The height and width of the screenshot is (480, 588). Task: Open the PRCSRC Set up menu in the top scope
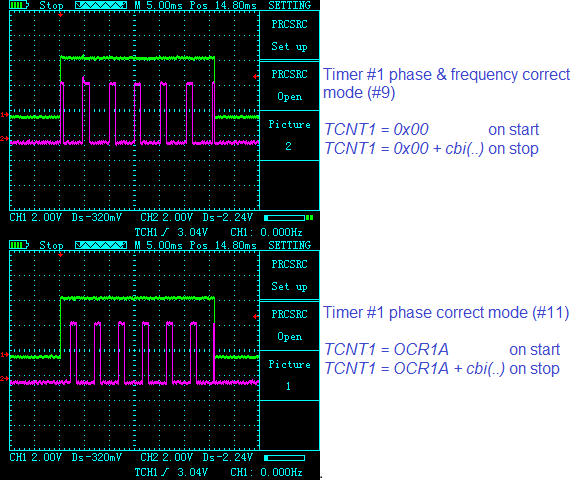click(289, 36)
